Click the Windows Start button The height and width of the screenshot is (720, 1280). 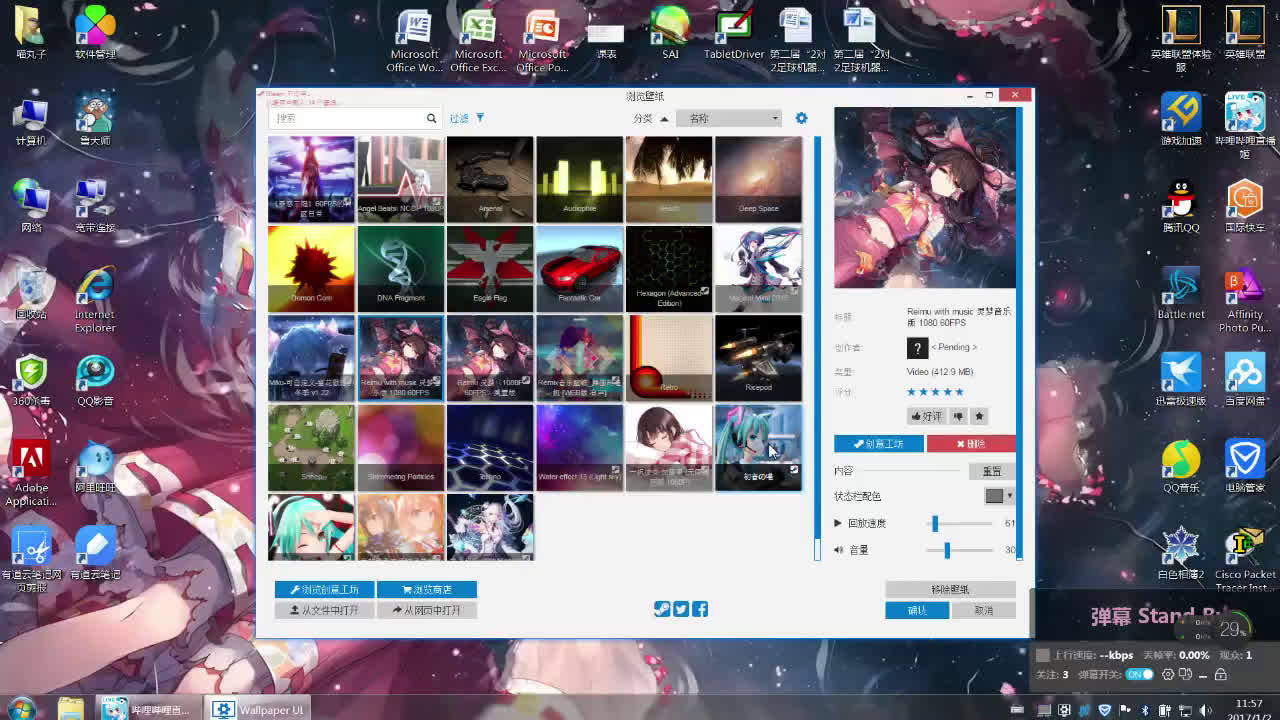(20, 708)
